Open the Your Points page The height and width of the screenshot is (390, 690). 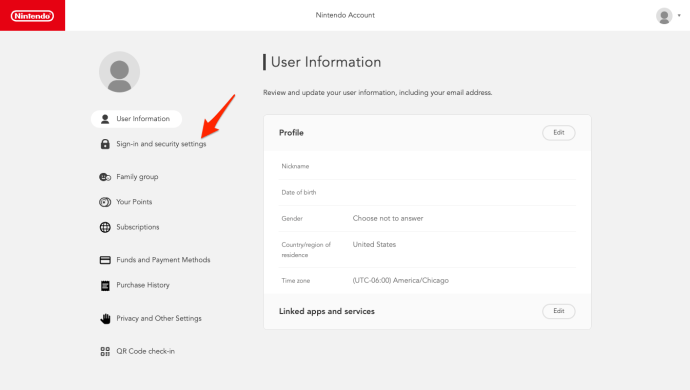coord(134,202)
